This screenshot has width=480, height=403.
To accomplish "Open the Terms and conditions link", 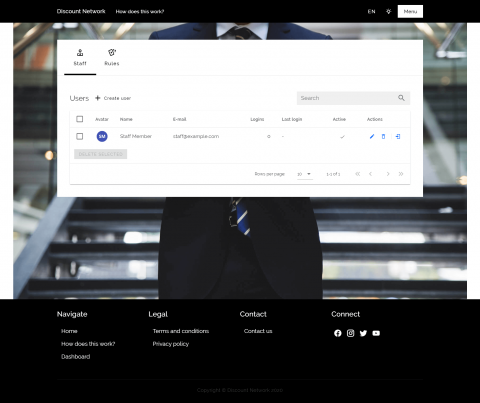I will [181, 331].
